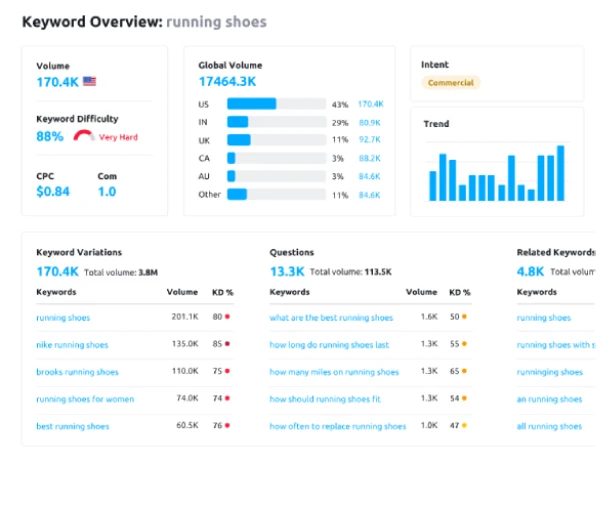Click the tallest last bar in Trend chart
The image size is (600, 530).
(x=561, y=173)
